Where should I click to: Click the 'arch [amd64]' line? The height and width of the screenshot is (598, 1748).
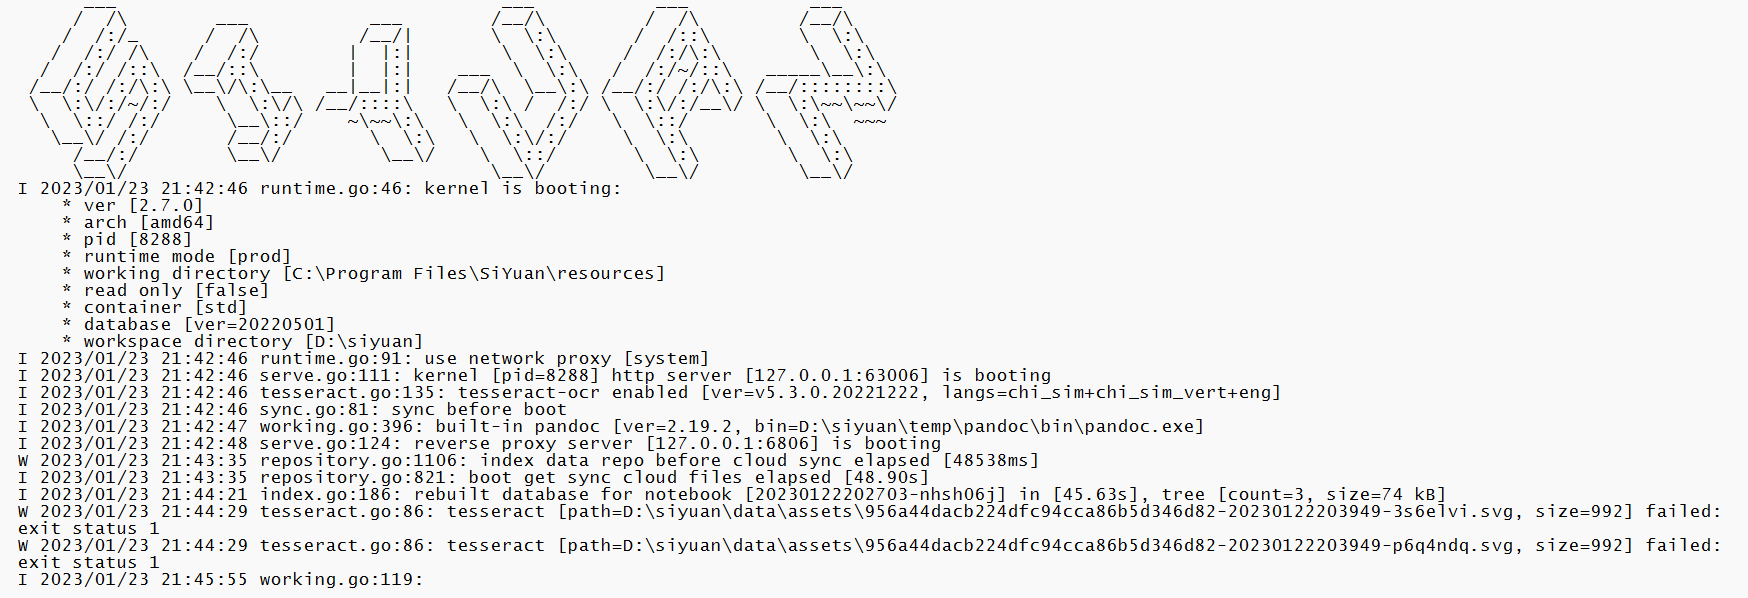coord(148,222)
